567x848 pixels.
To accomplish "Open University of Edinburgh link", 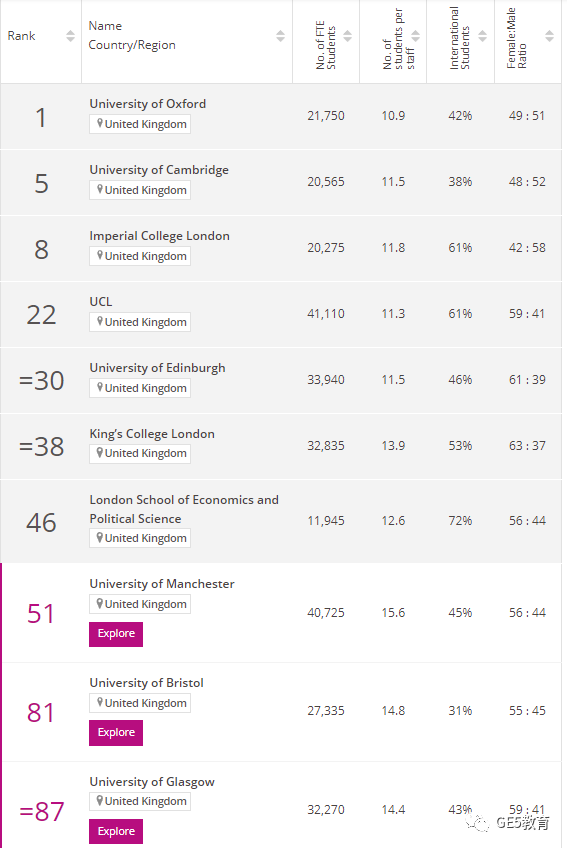I will [x=157, y=368].
